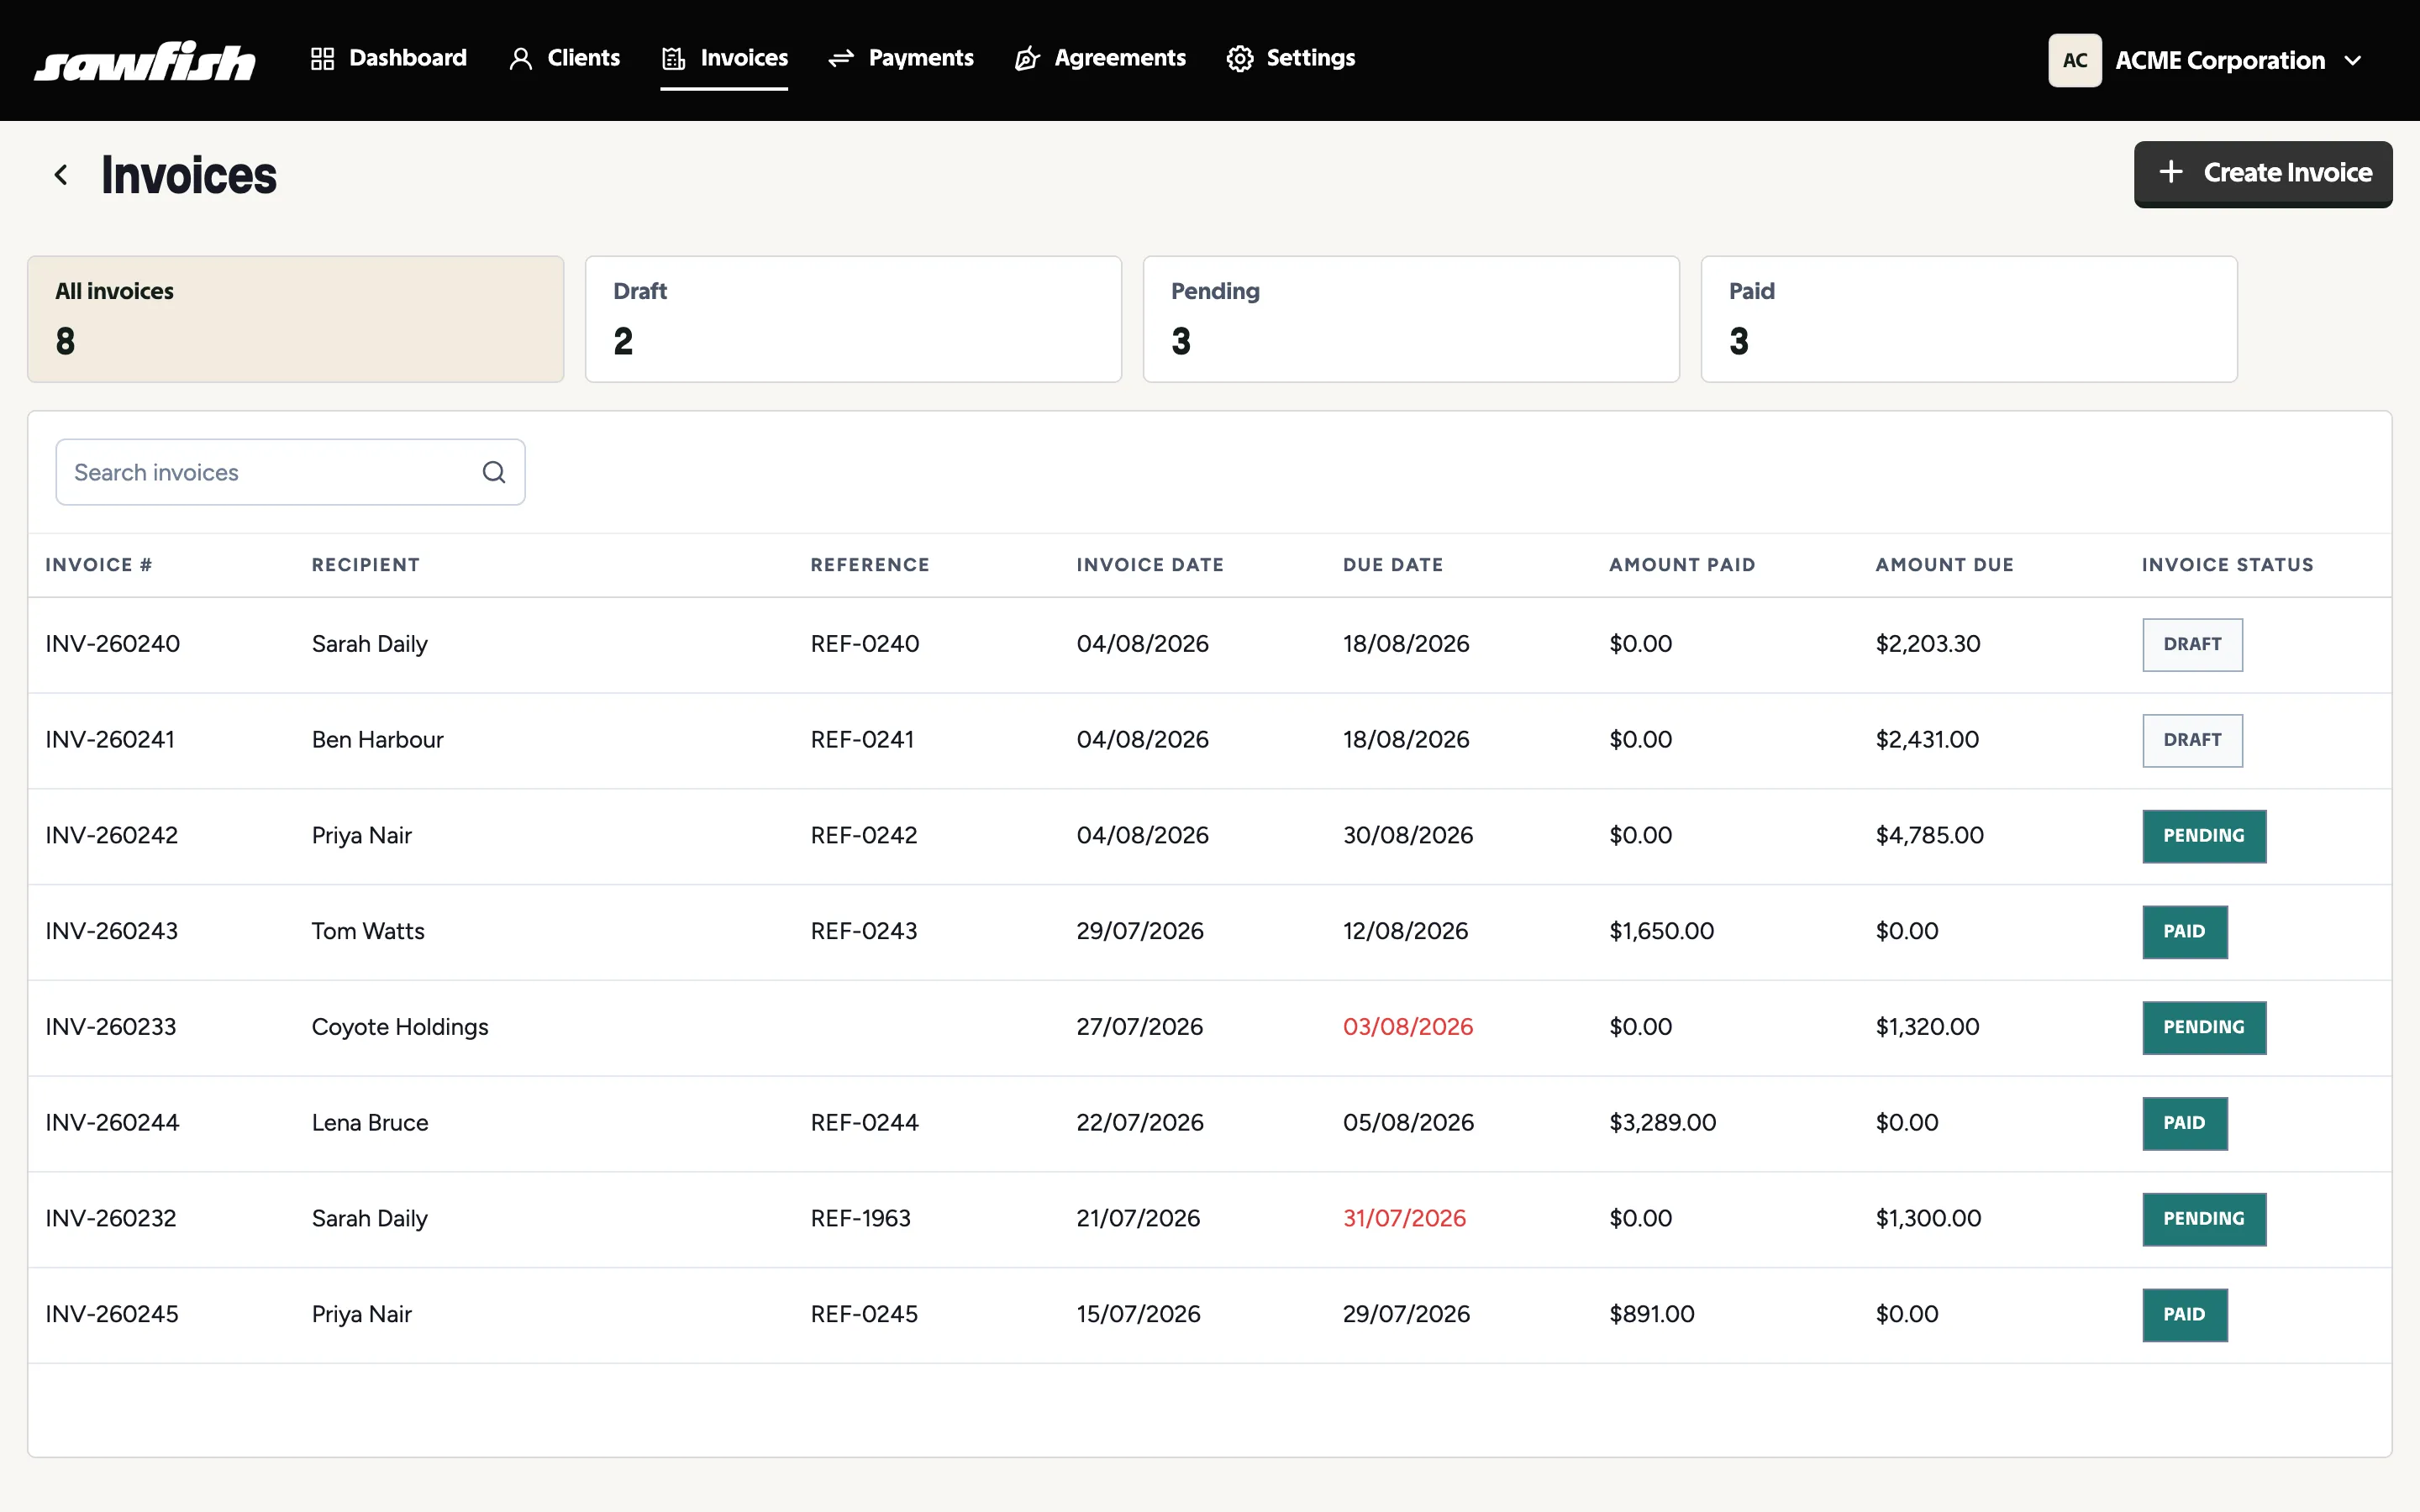Click overdue date 31/07/2026
Screen dimensions: 2420x1512
pyautogui.click(x=1404, y=1219)
